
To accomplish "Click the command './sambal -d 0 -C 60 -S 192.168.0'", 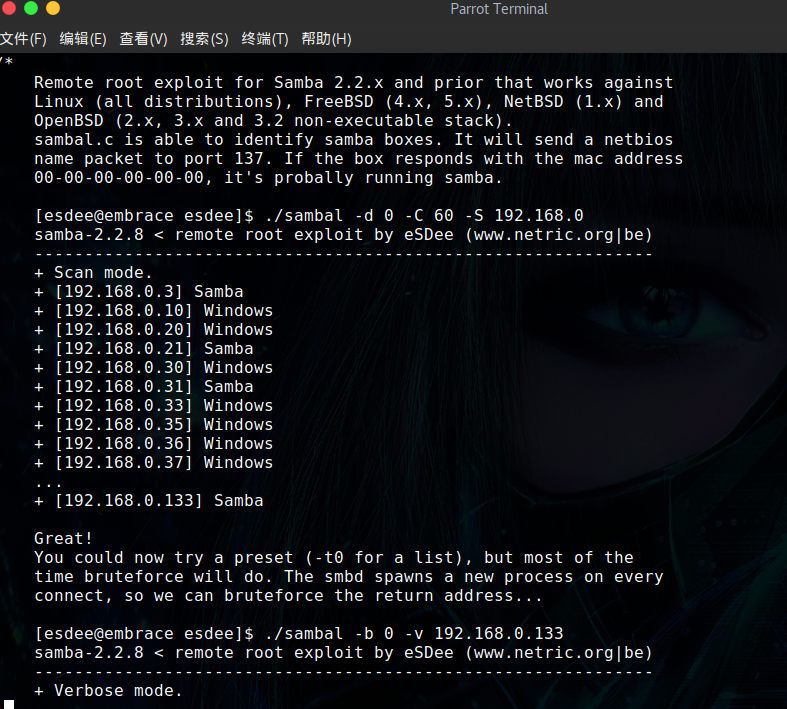I will tap(424, 216).
